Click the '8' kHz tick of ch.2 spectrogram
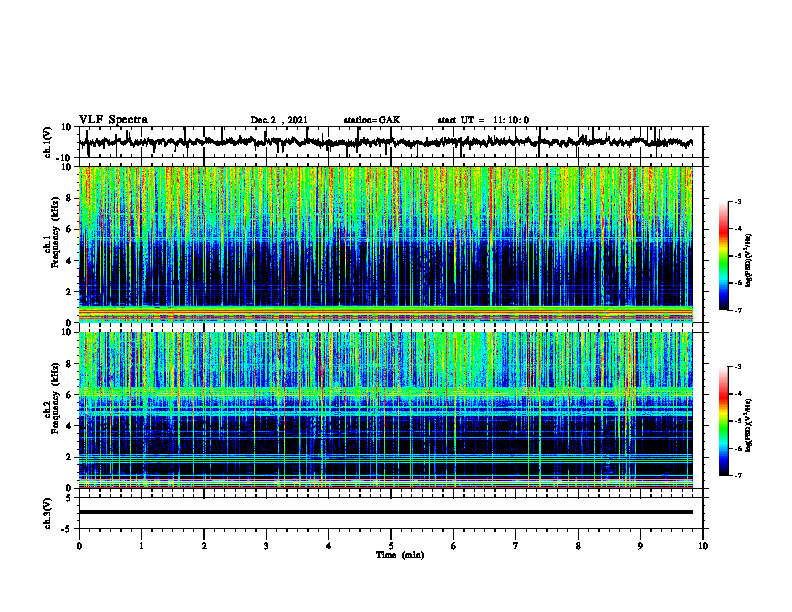The height and width of the screenshot is (612, 792). 69,364
